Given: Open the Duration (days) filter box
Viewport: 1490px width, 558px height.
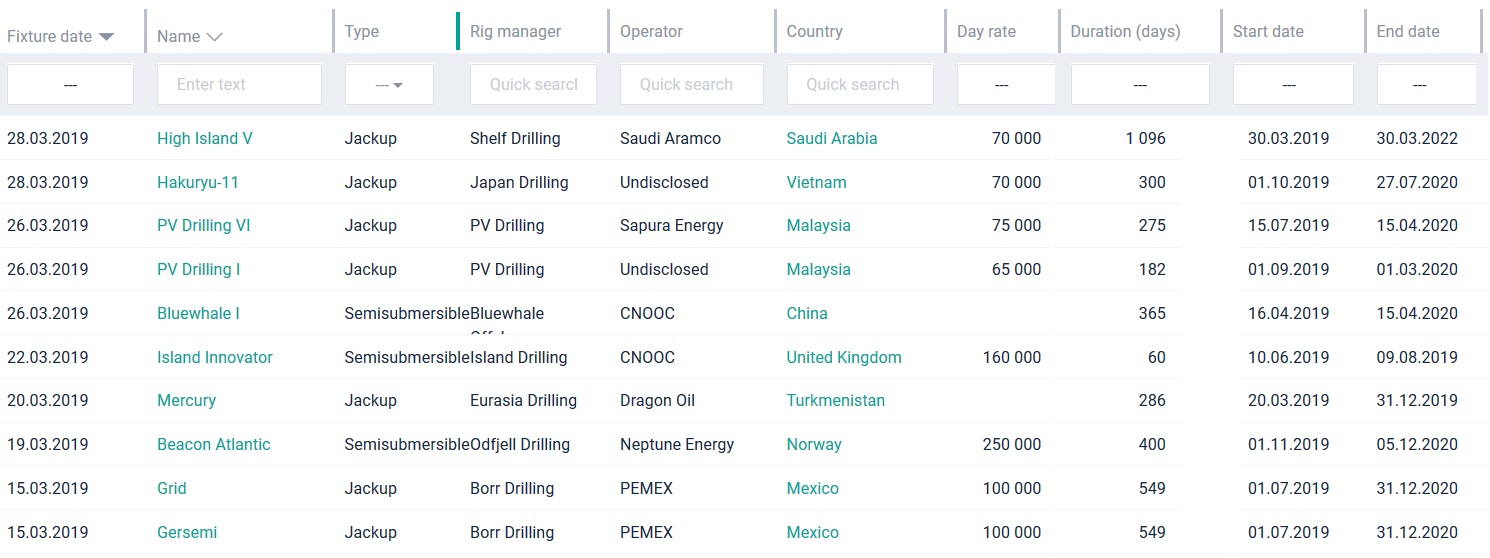Looking at the screenshot, I should (x=1139, y=85).
